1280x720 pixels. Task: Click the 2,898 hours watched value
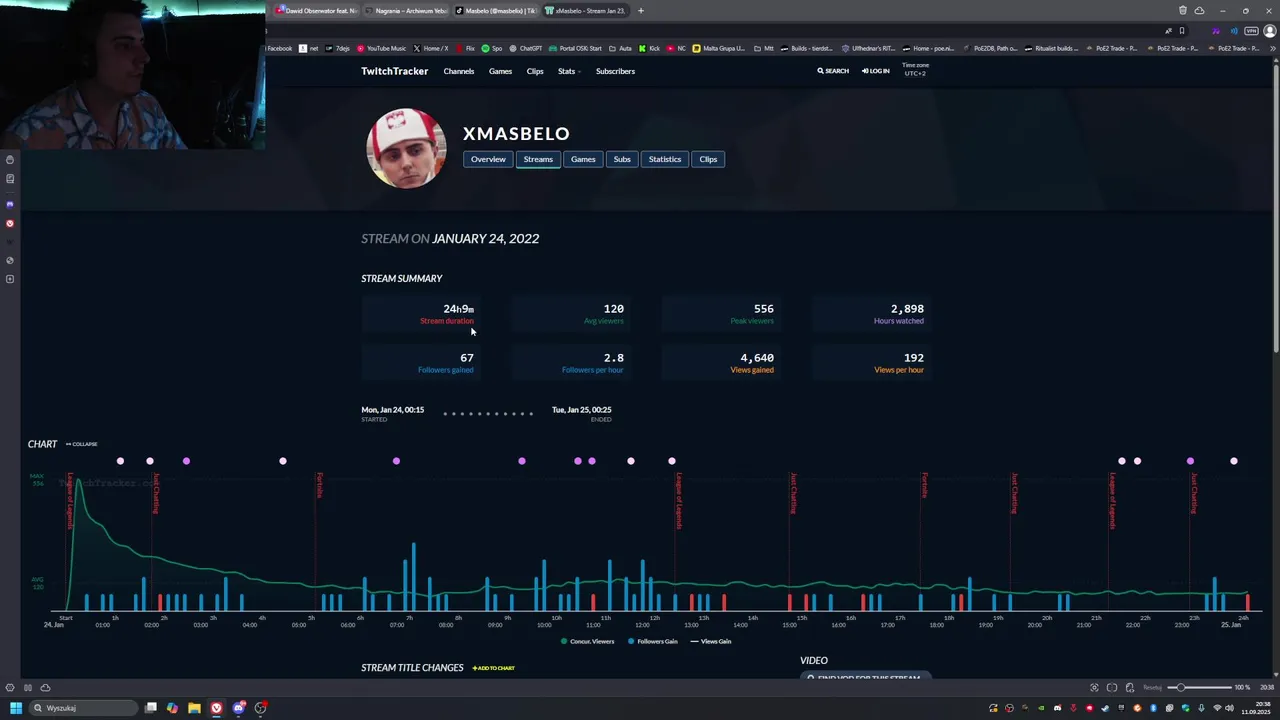[x=907, y=309]
